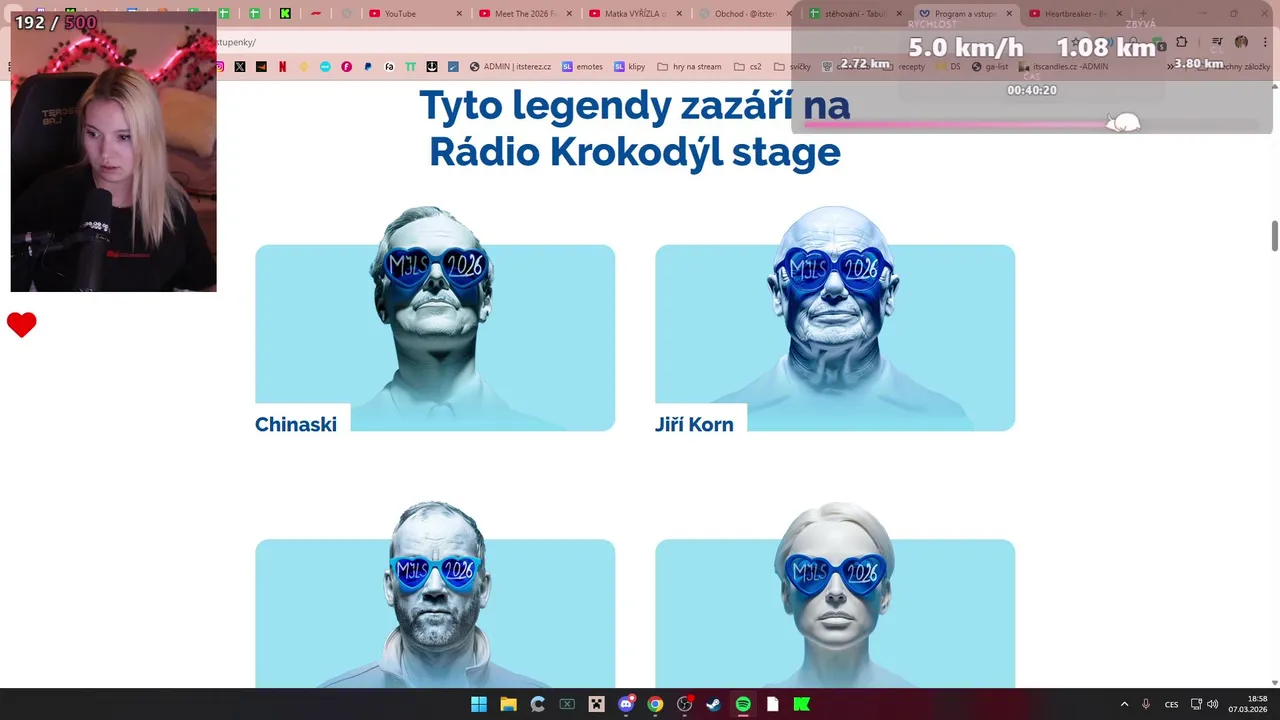
Task: Open Spotify from the taskbar
Action: (x=743, y=704)
